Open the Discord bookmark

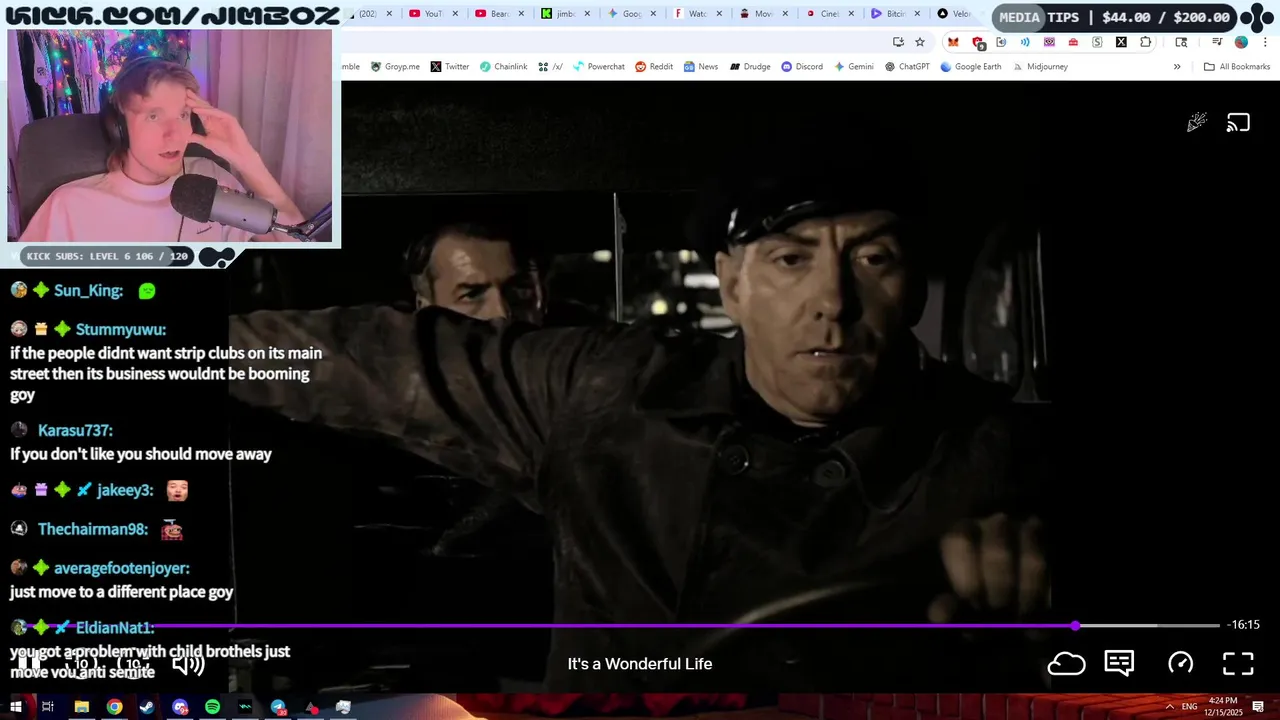(802, 66)
